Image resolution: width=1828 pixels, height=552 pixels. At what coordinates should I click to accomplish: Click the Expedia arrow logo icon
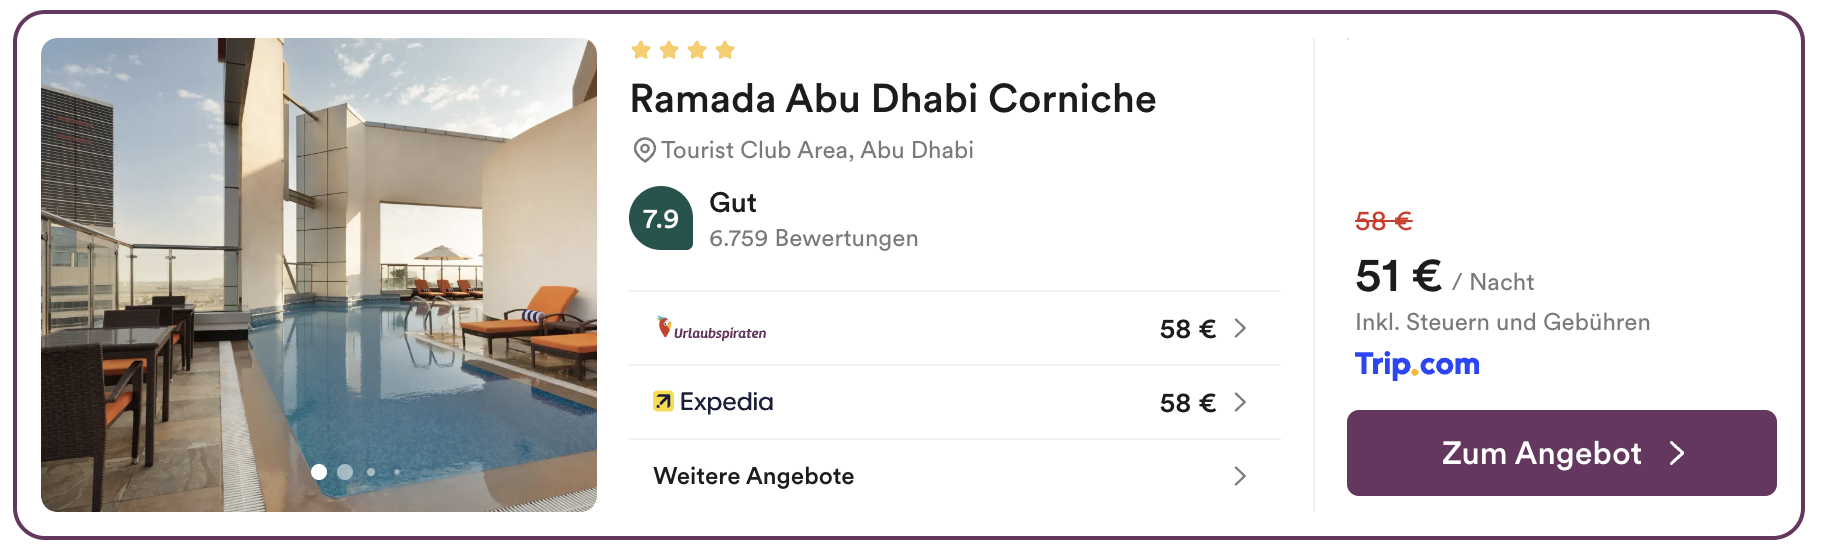[x=663, y=402]
